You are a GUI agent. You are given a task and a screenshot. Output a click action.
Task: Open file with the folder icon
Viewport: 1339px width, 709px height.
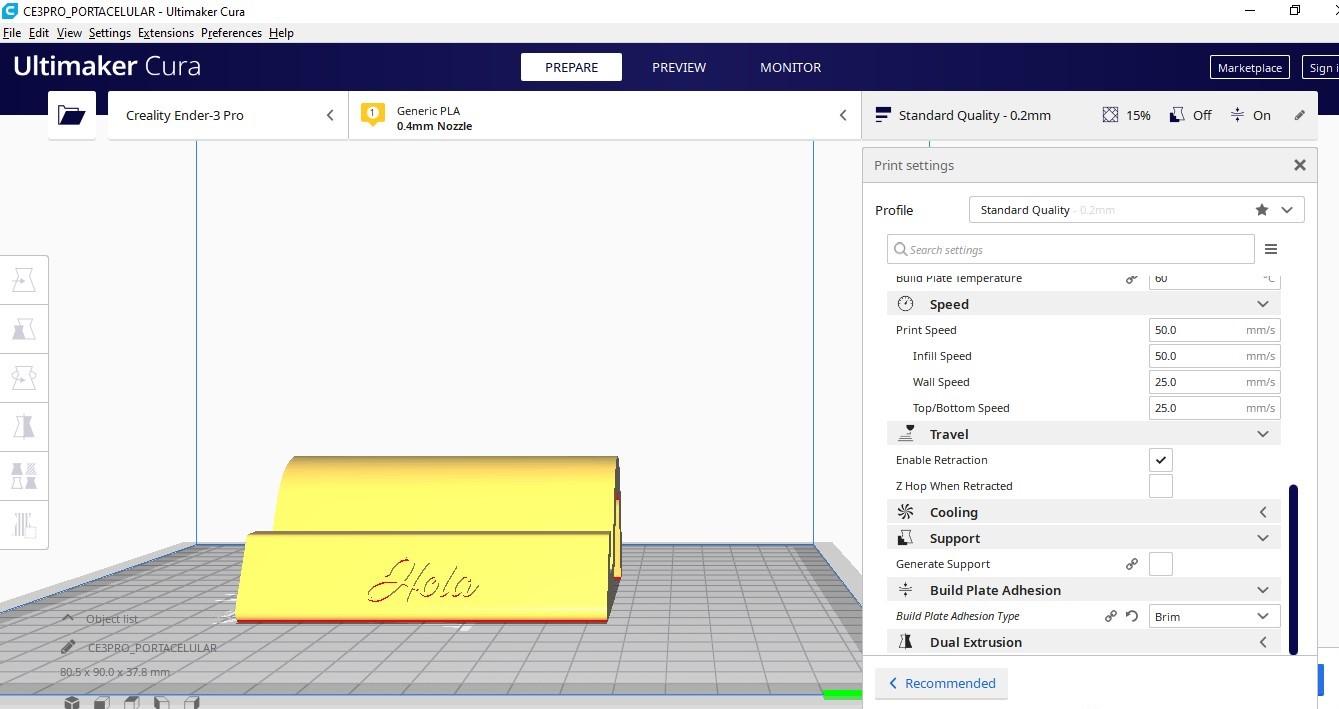[72, 115]
